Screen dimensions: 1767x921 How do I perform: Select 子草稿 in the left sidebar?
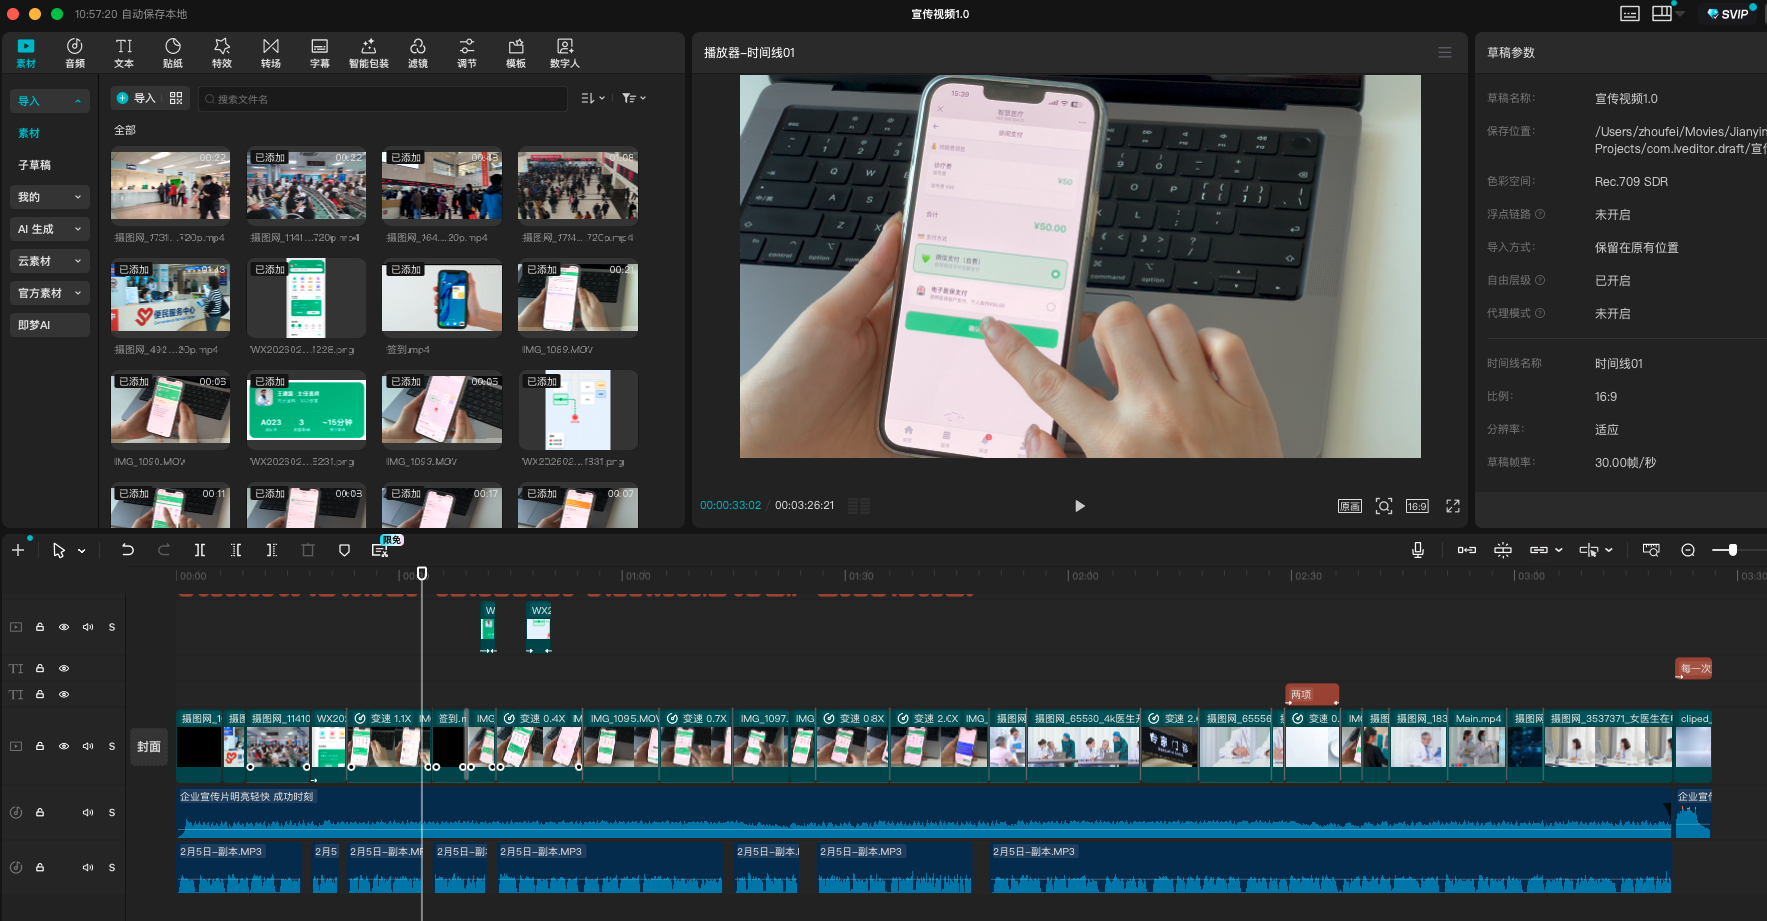35,165
